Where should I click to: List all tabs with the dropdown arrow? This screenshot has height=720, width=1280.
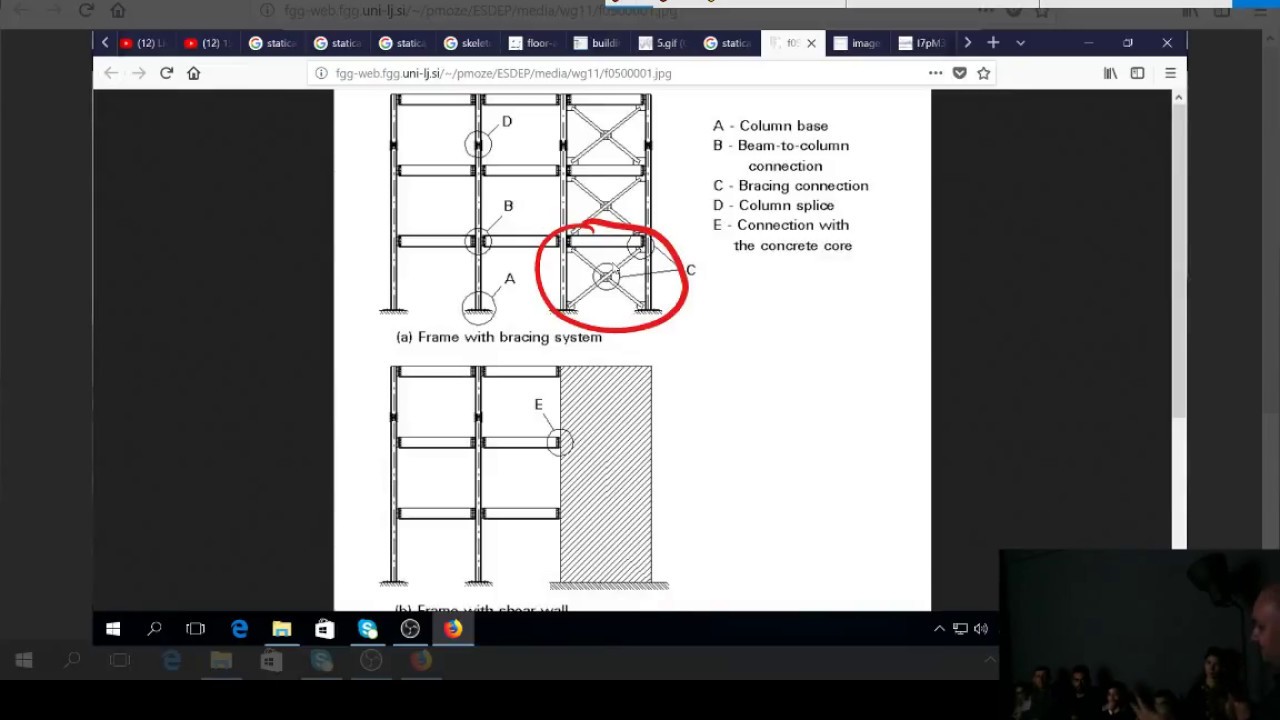click(x=1020, y=43)
